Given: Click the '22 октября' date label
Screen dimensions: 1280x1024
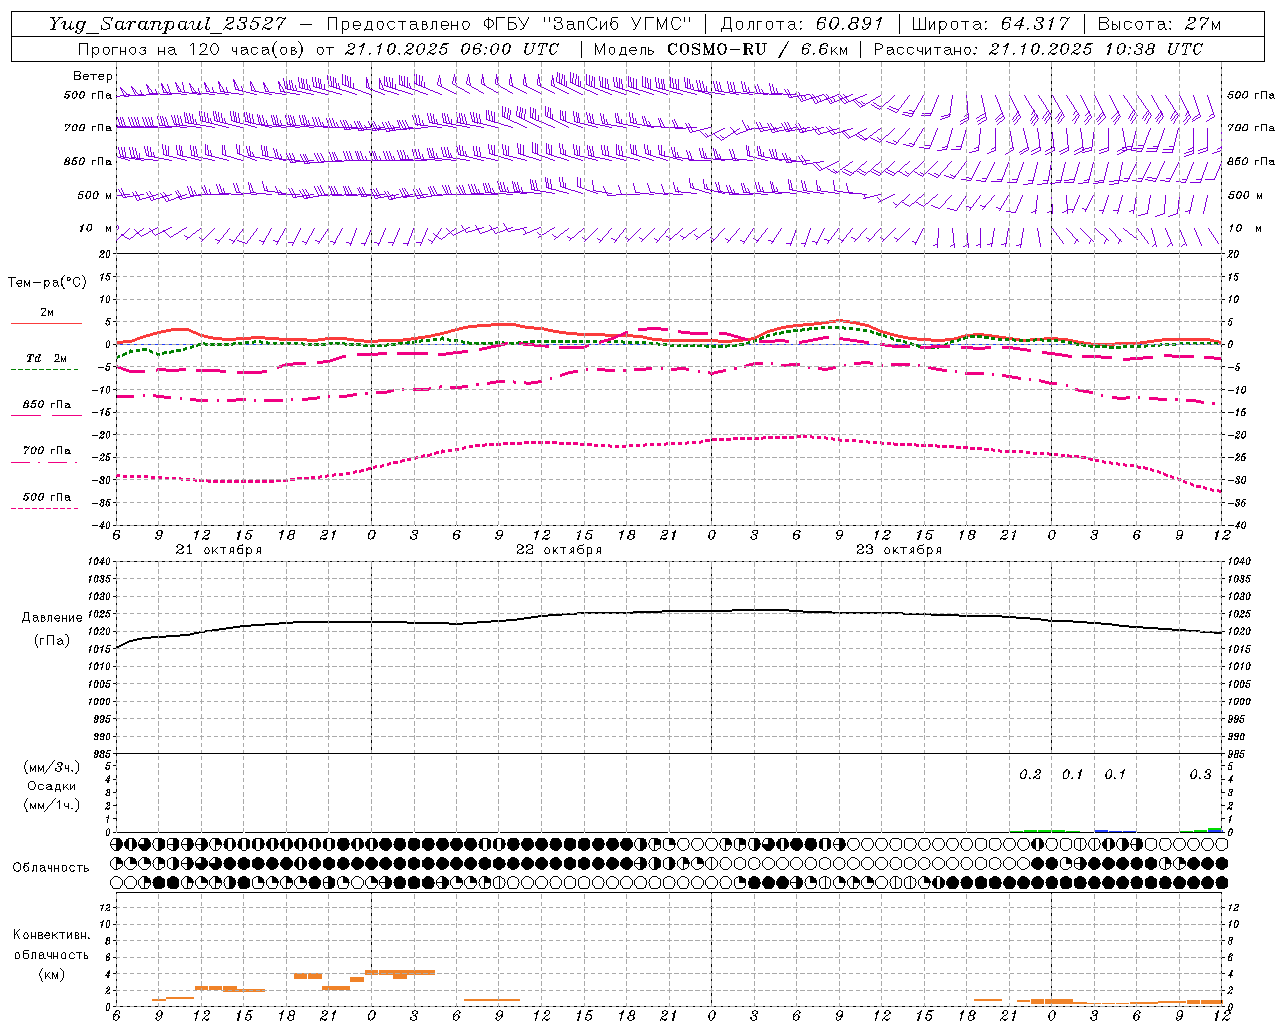Looking at the screenshot, I should click(559, 550).
